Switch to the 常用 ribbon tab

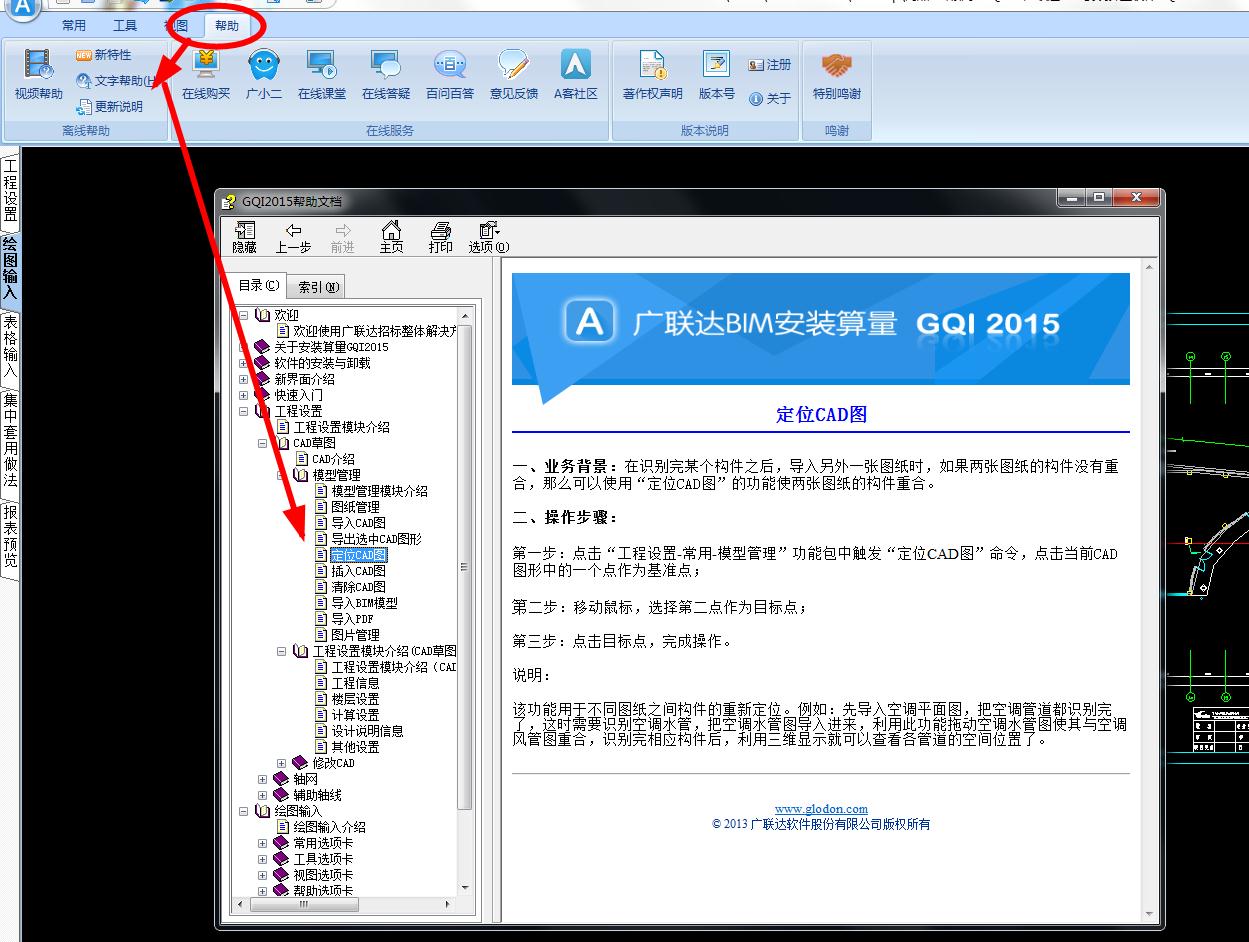(x=74, y=25)
